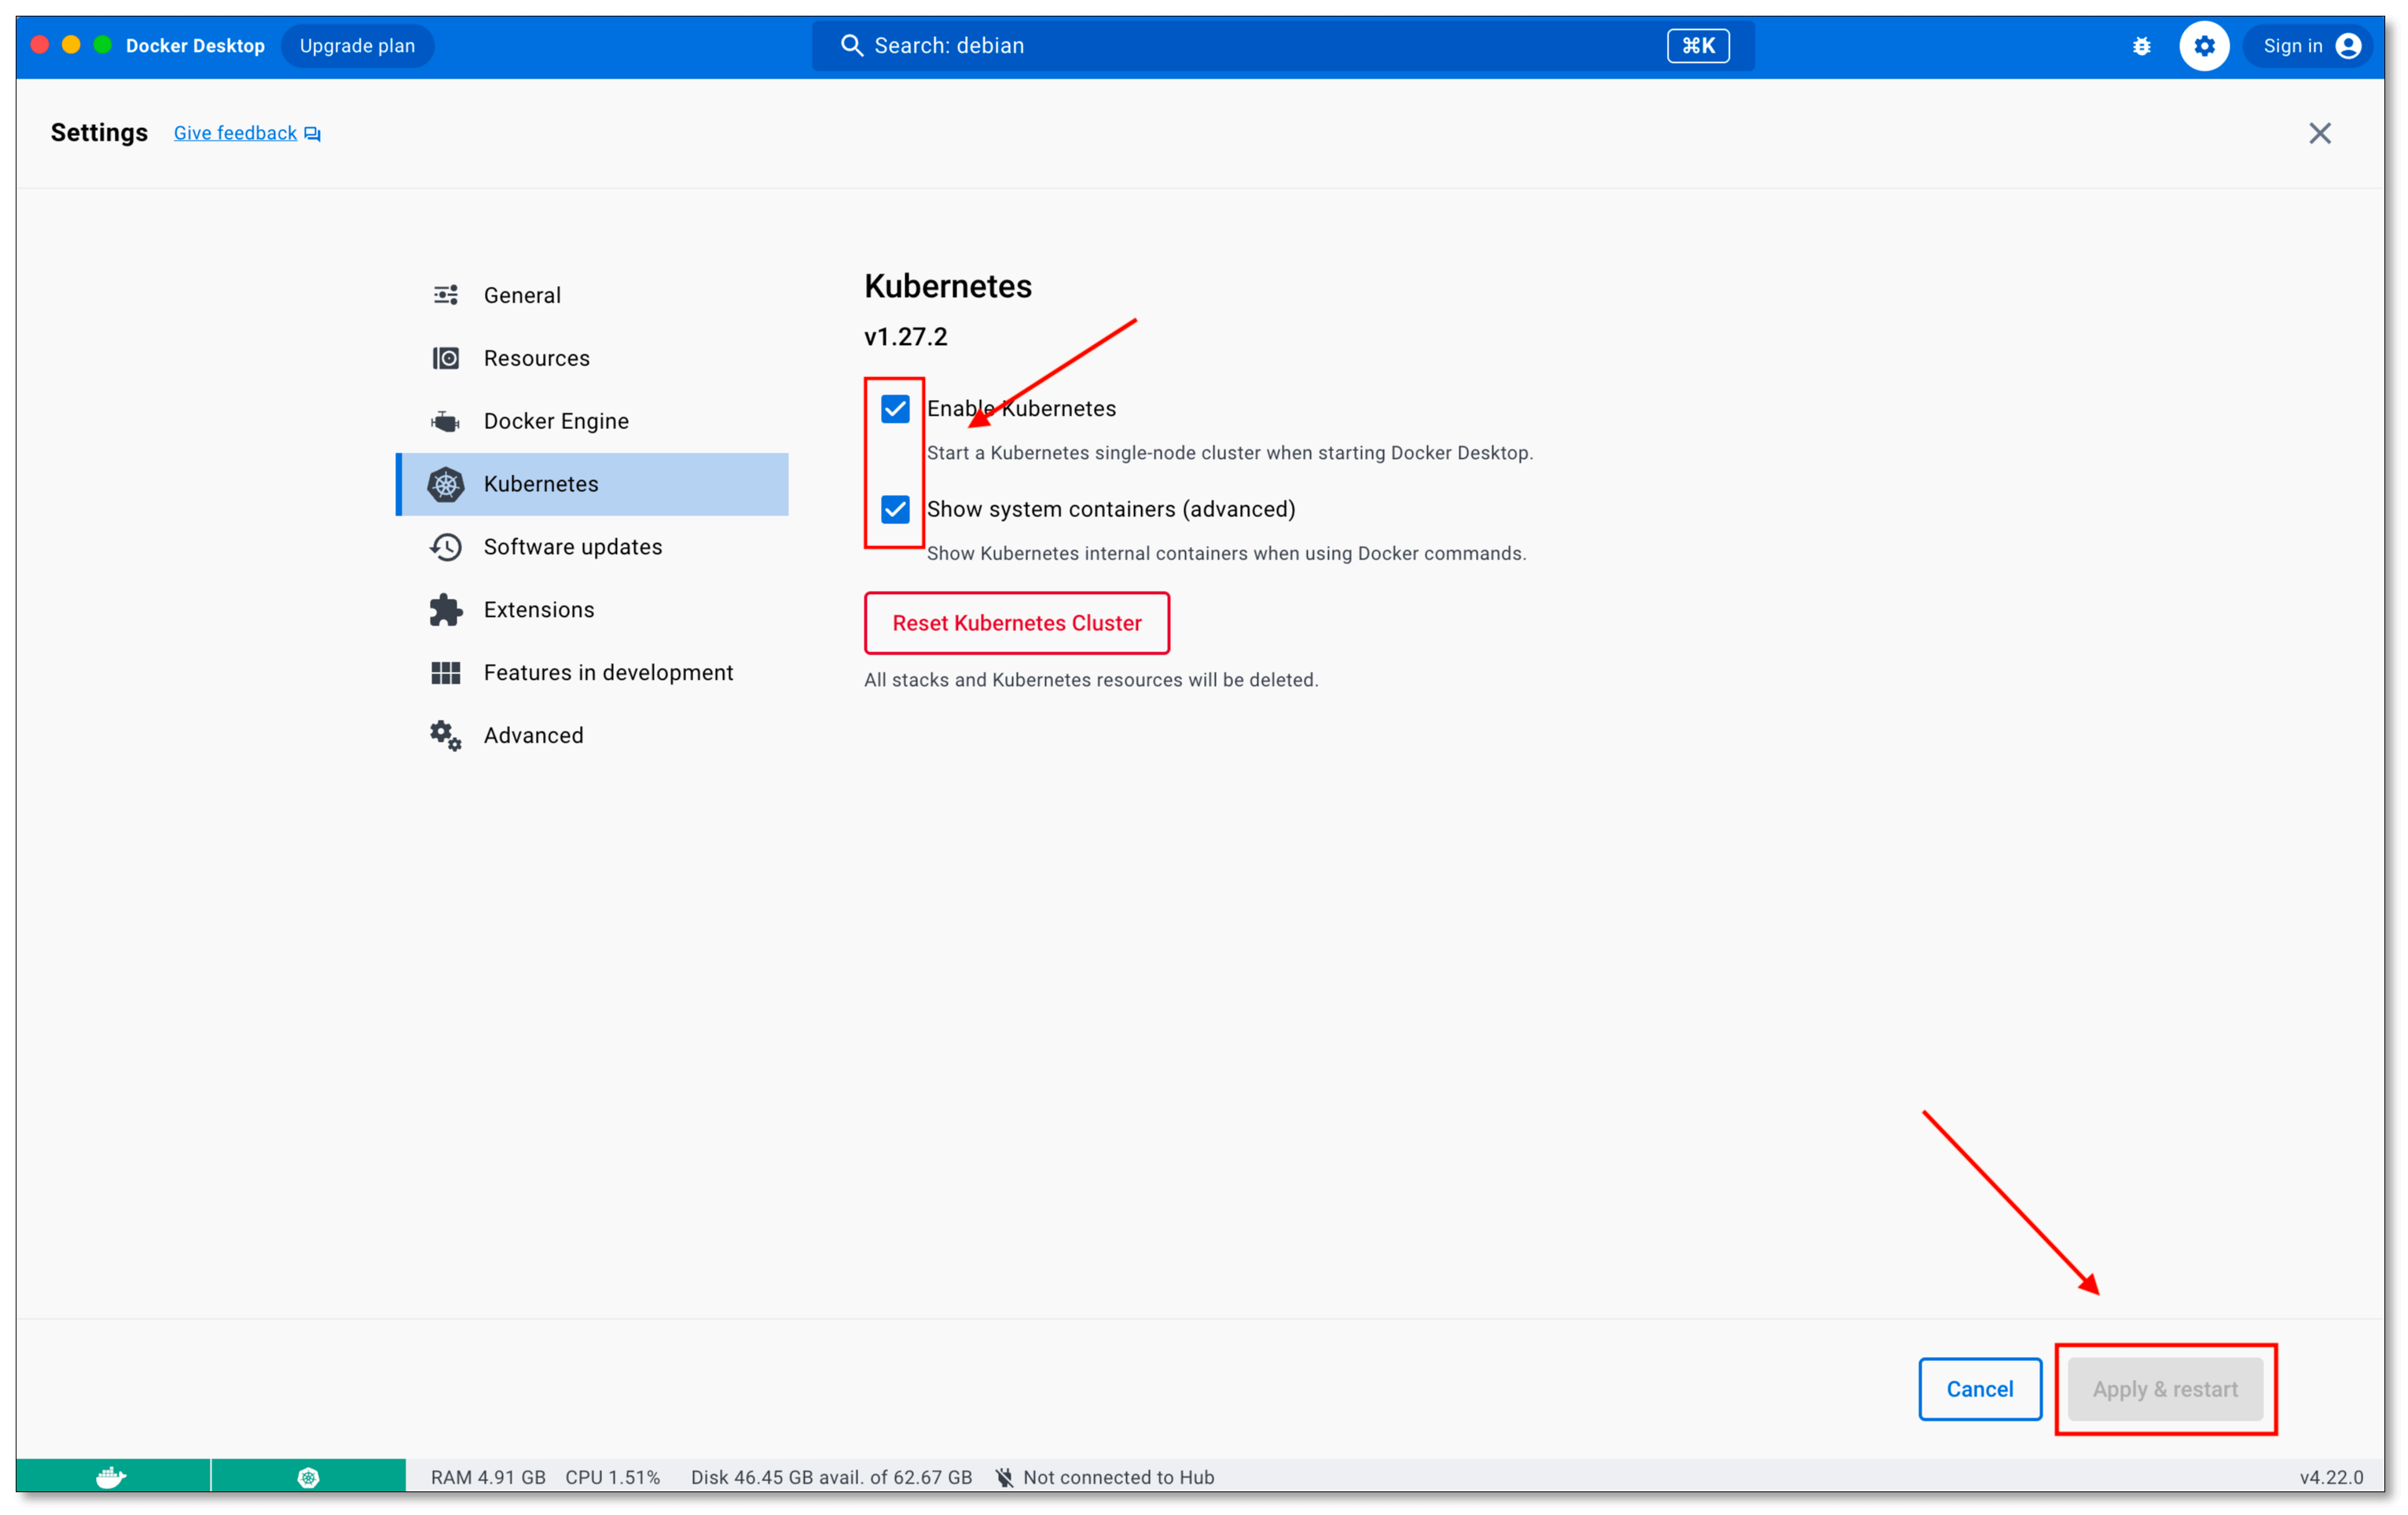This screenshot has height=1515, width=2408.
Task: Open the General settings tab
Action: 521,295
